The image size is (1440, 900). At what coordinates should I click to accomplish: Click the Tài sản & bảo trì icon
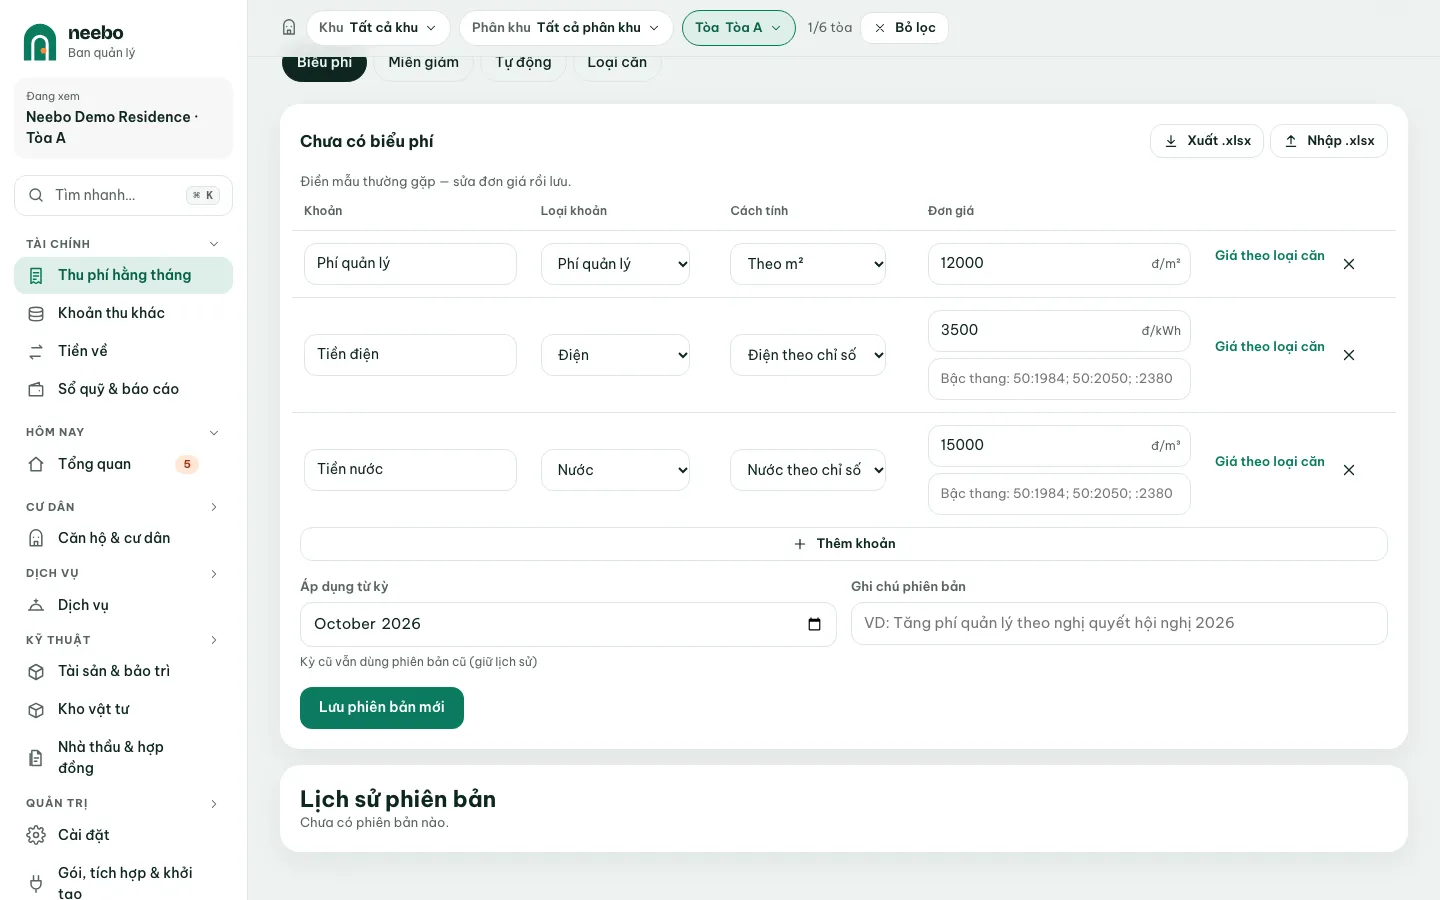tap(36, 671)
